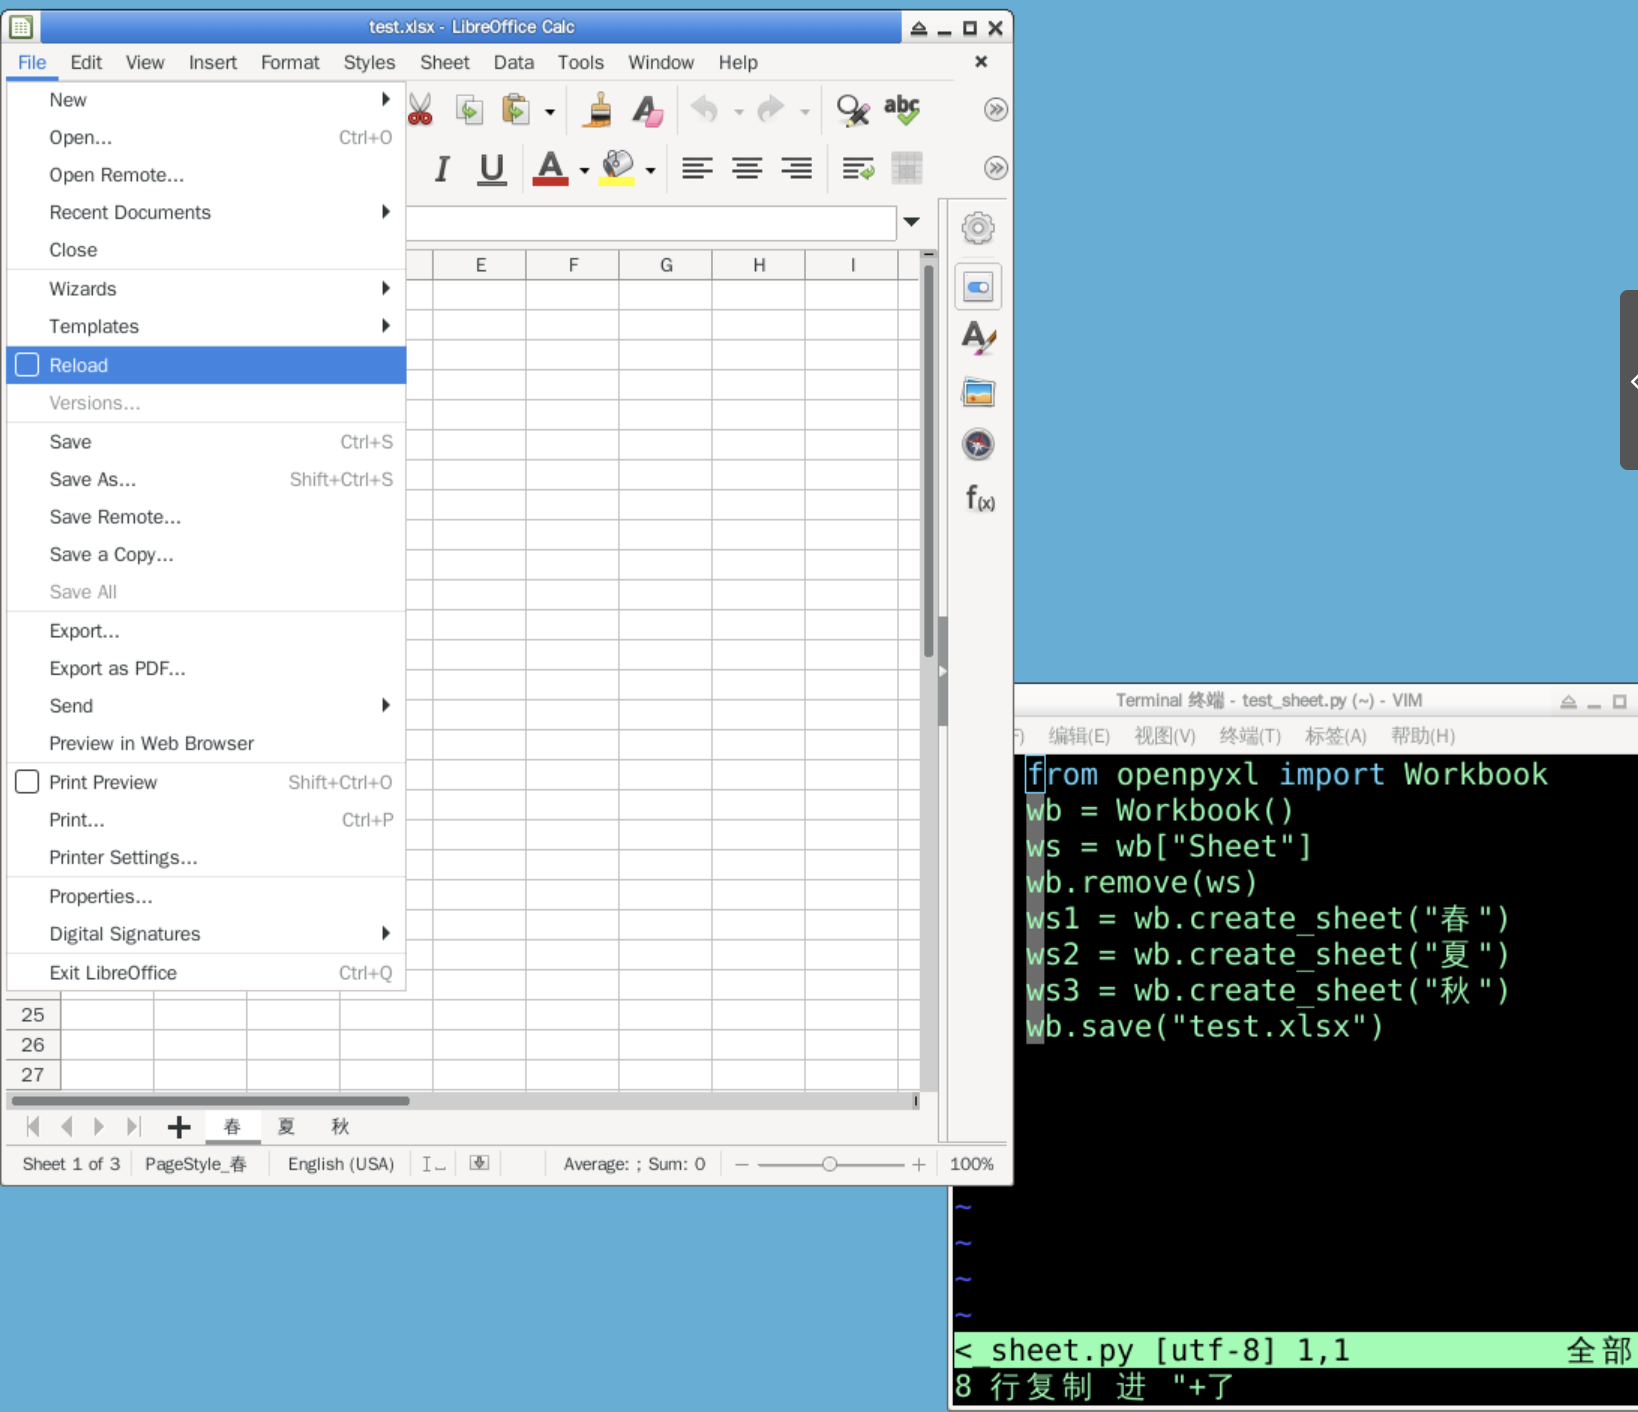The image size is (1638, 1412).
Task: Click the Merge Cells icon
Action: coord(907,168)
